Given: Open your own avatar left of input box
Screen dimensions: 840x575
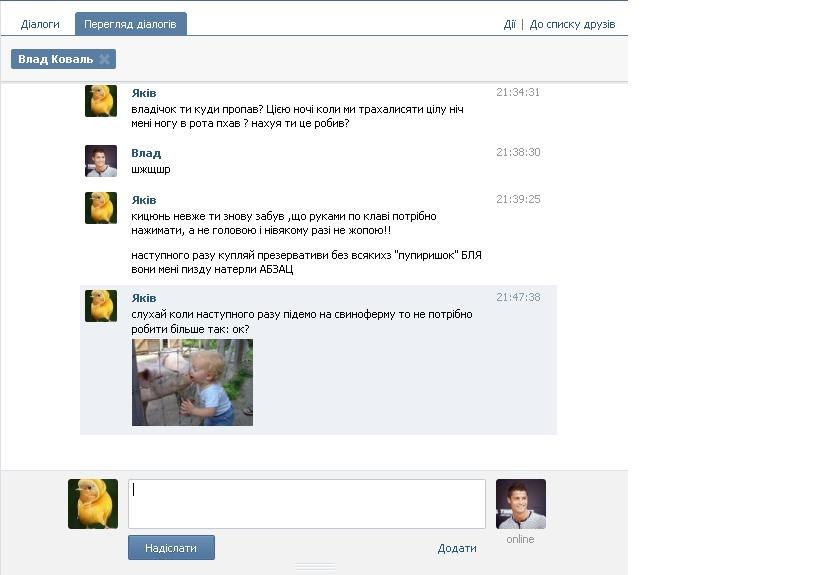Looking at the screenshot, I should (x=93, y=504).
